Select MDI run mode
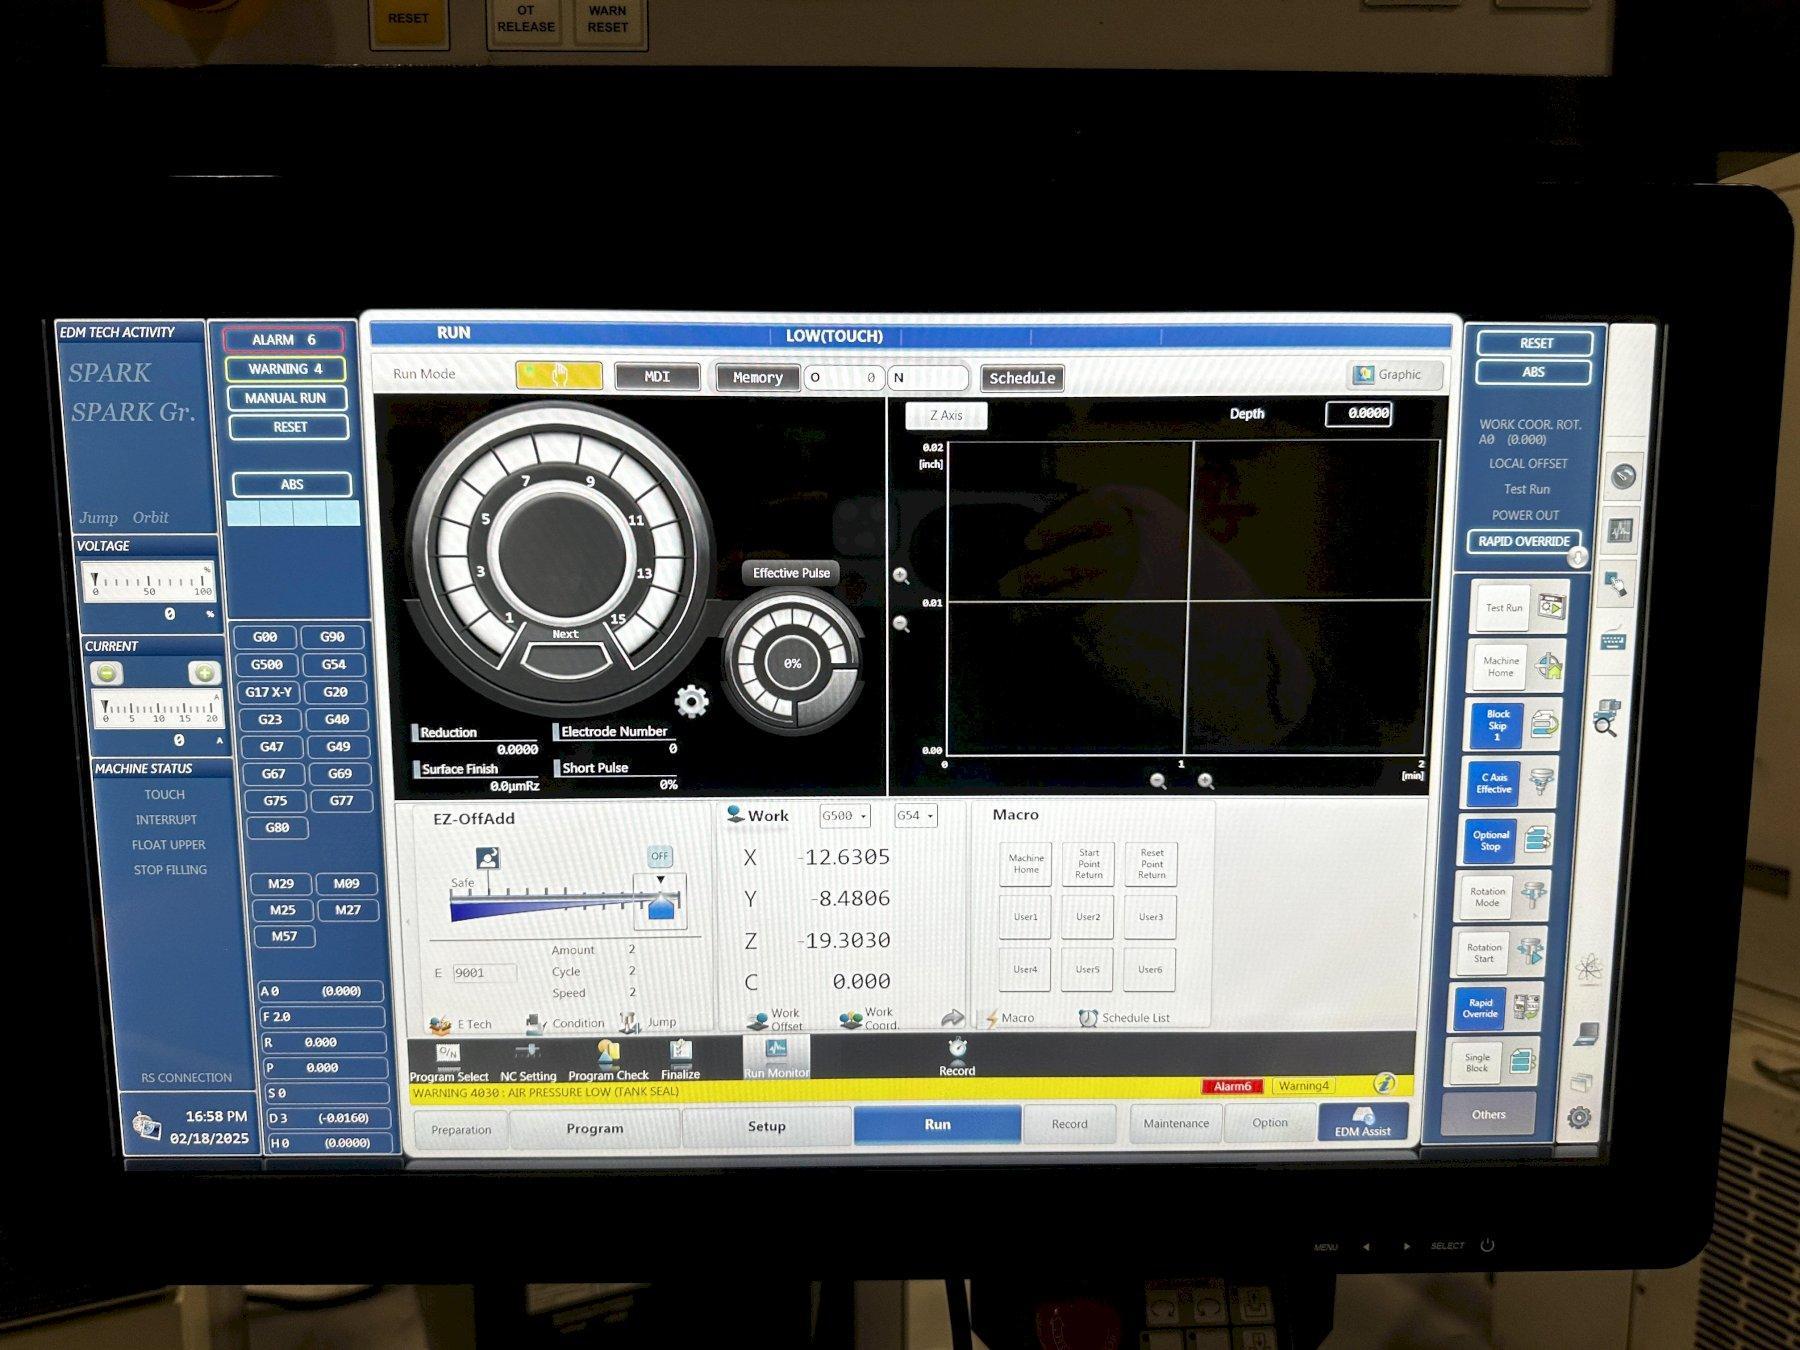 [657, 376]
